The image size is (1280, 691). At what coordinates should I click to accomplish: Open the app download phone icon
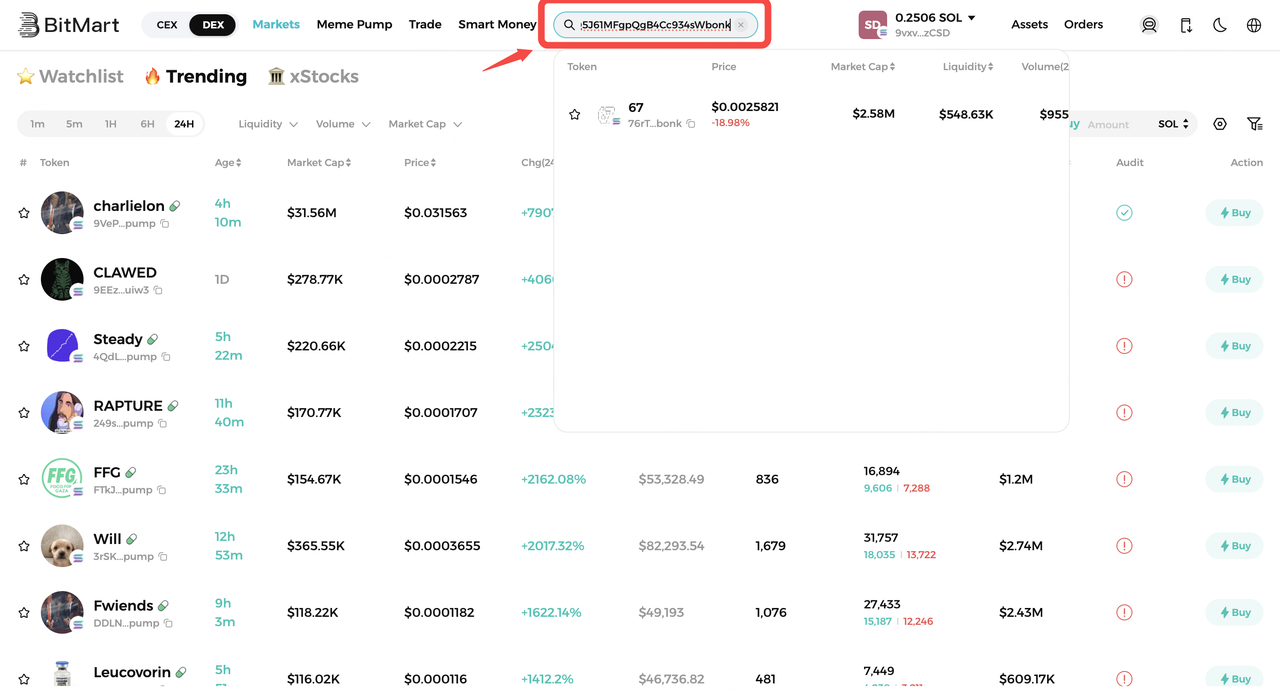(1186, 25)
